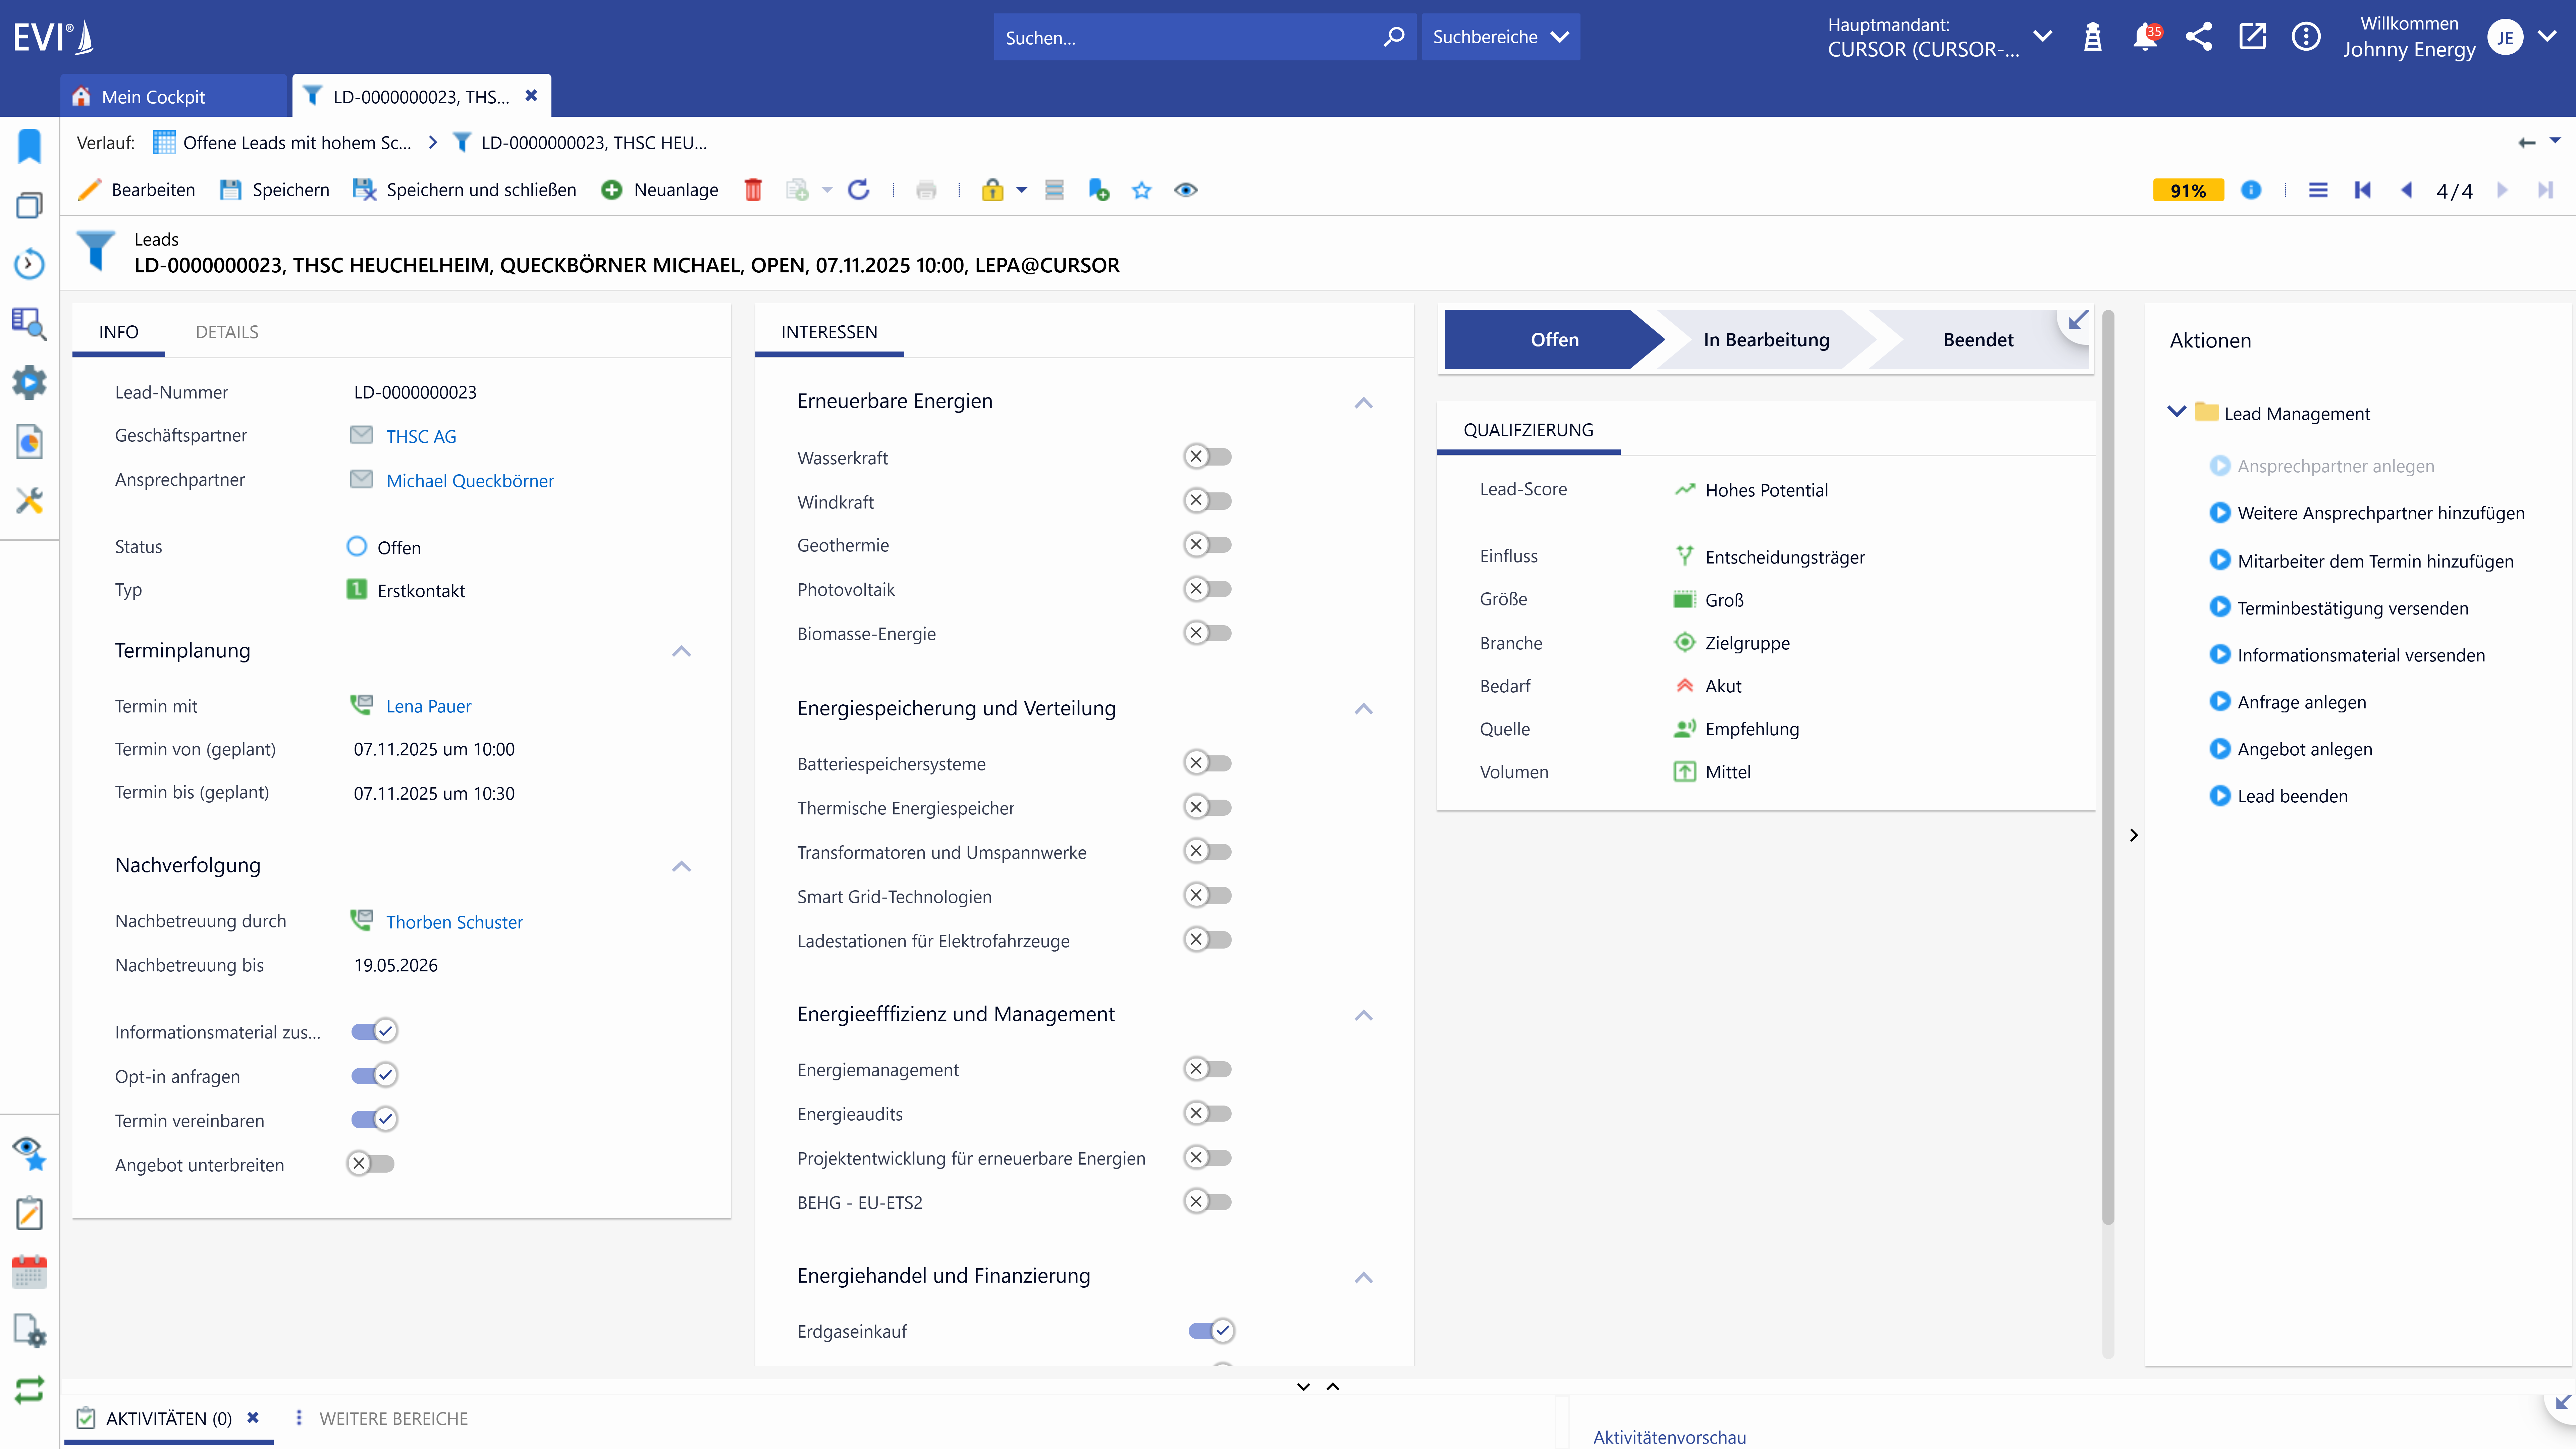Click the Lead beenden action
Image resolution: width=2576 pixels, height=1449 pixels.
point(2292,796)
